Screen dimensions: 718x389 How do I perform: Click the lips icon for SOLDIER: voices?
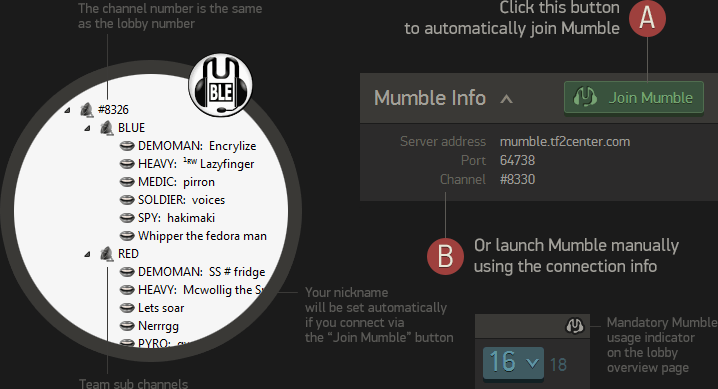click(x=127, y=200)
